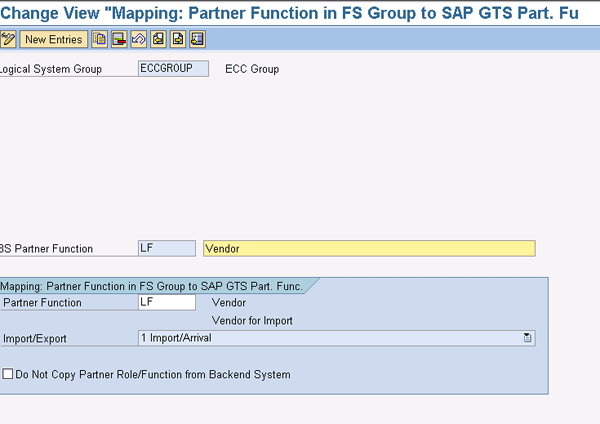
Task: Enable Do Not Copy Partner Role/Function checkbox
Action: click(x=7, y=374)
